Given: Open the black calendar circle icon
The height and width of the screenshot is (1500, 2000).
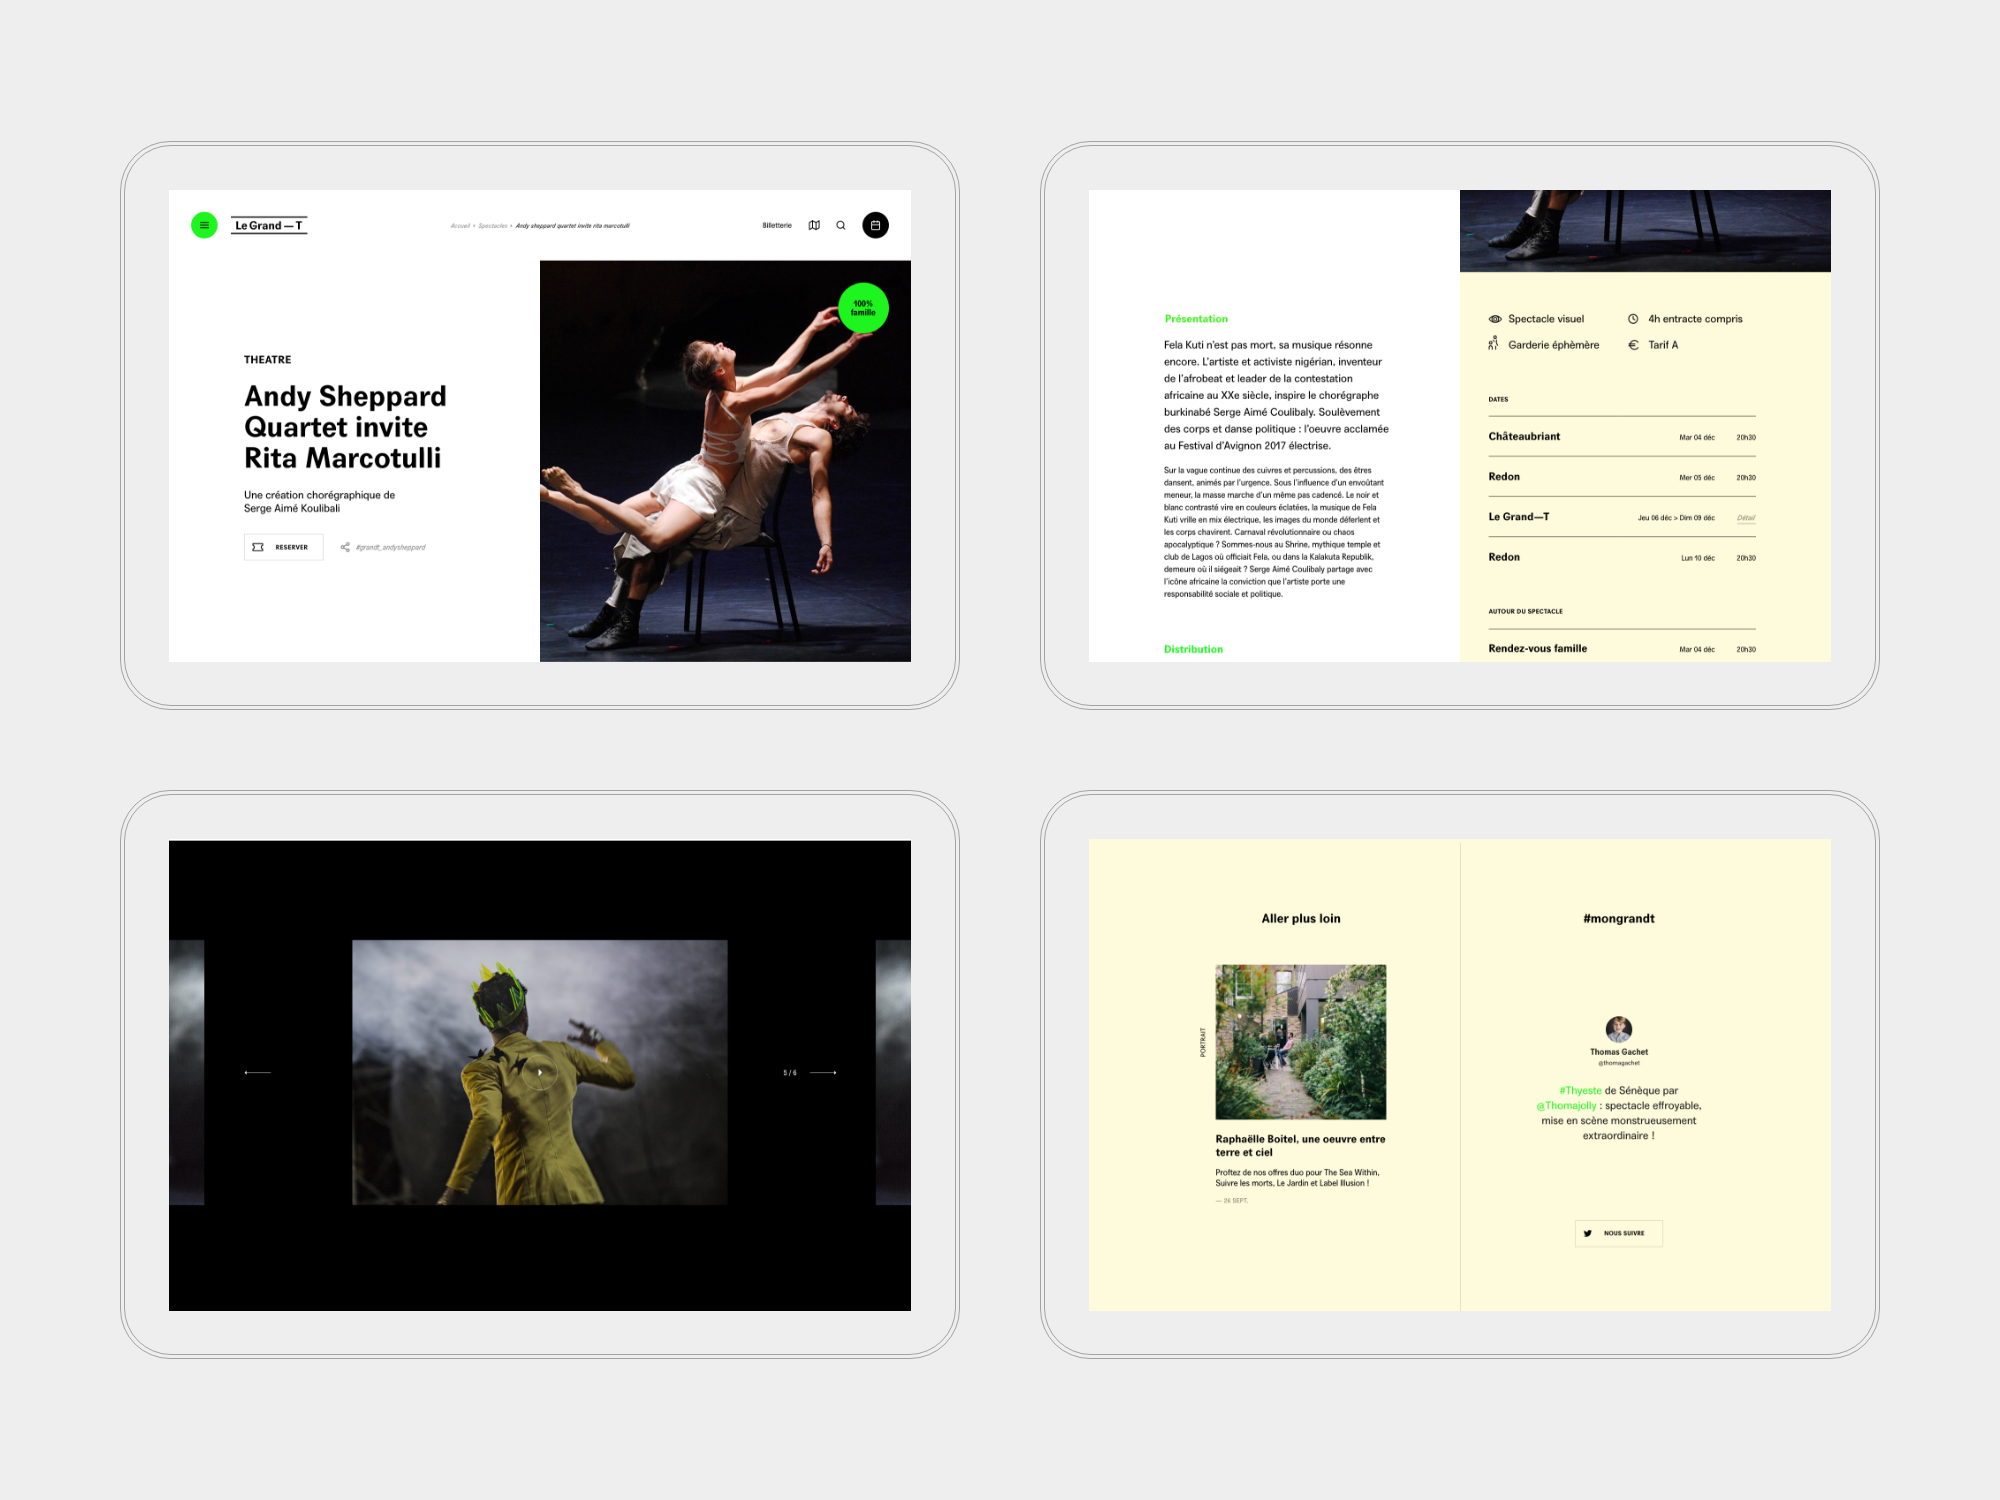Looking at the screenshot, I should (875, 225).
